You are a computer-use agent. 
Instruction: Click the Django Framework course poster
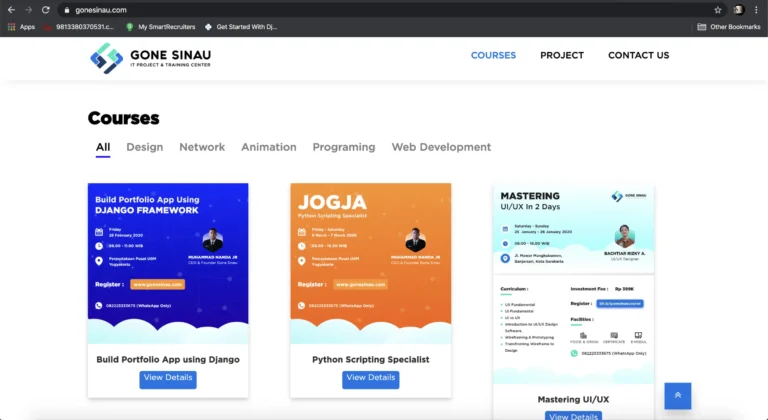(x=168, y=263)
